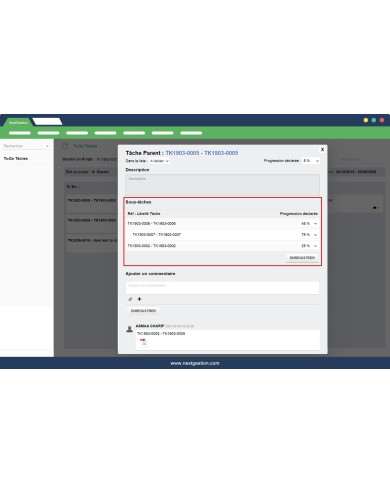Click the blank second browser tab

coord(47,122)
